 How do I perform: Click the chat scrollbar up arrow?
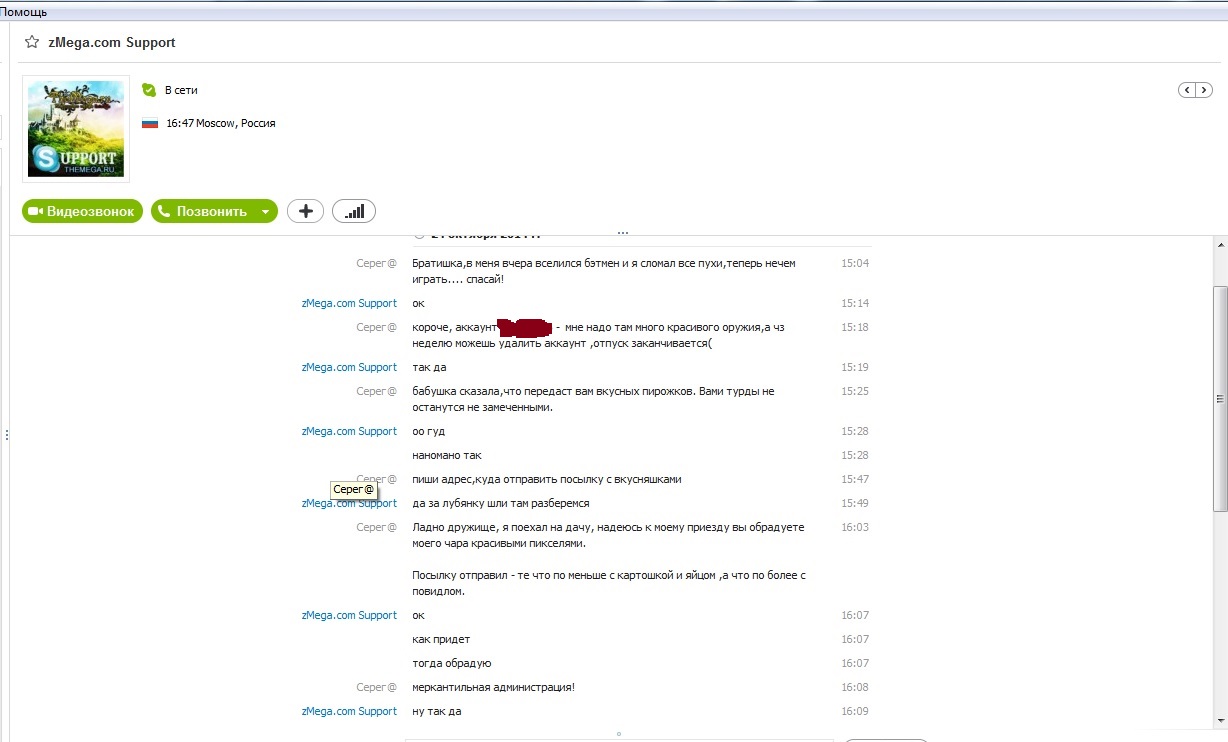(1220, 246)
